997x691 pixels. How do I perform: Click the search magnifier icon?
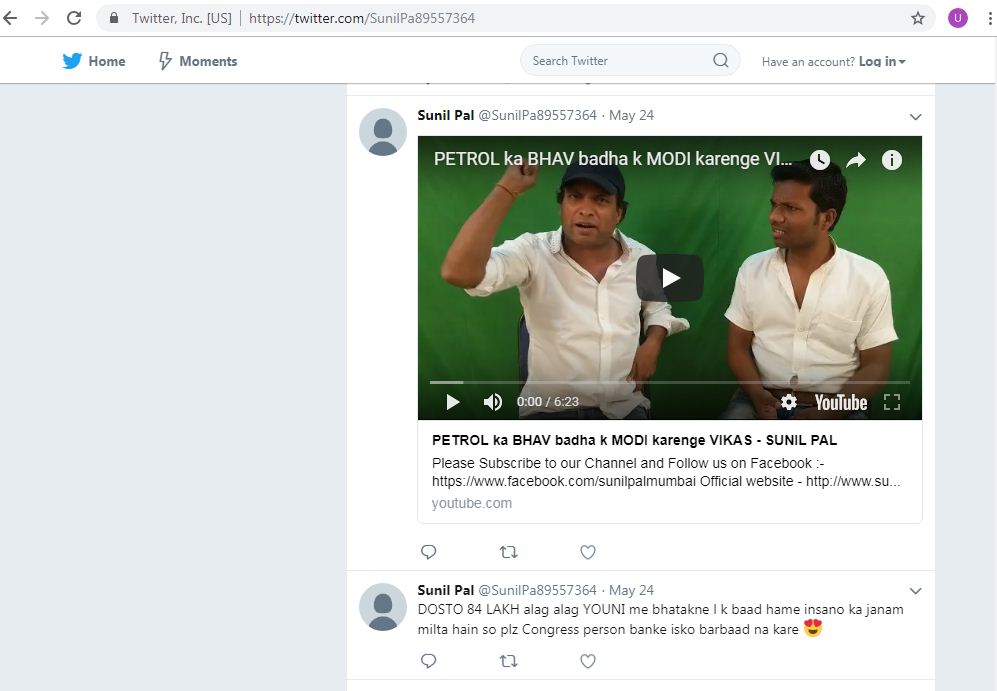pos(720,61)
